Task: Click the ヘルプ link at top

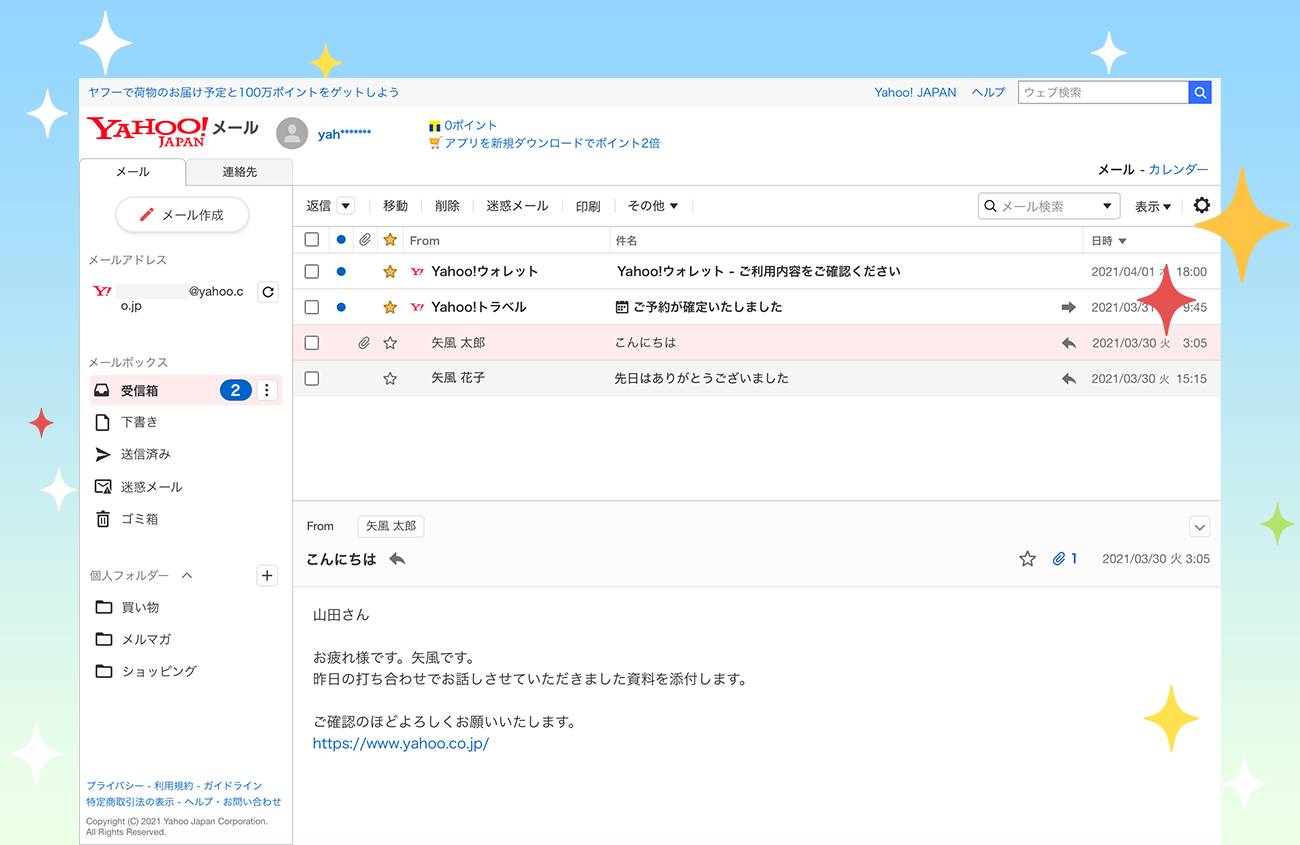Action: tap(988, 92)
